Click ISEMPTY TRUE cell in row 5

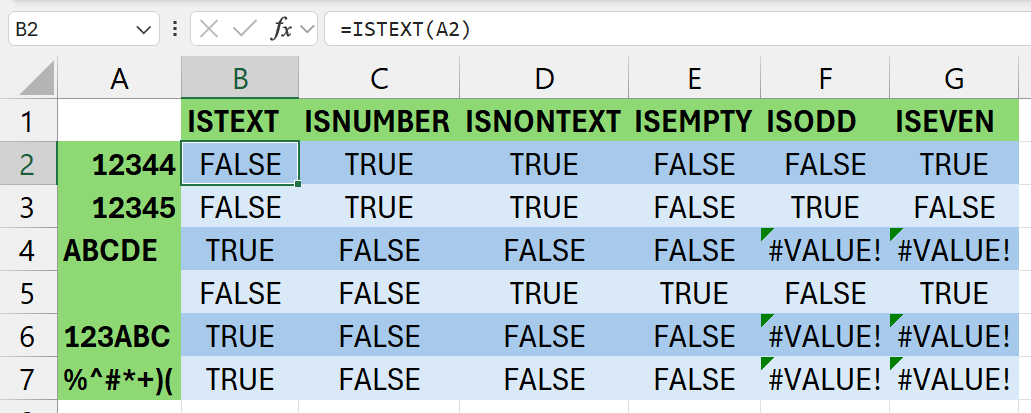[x=694, y=293]
